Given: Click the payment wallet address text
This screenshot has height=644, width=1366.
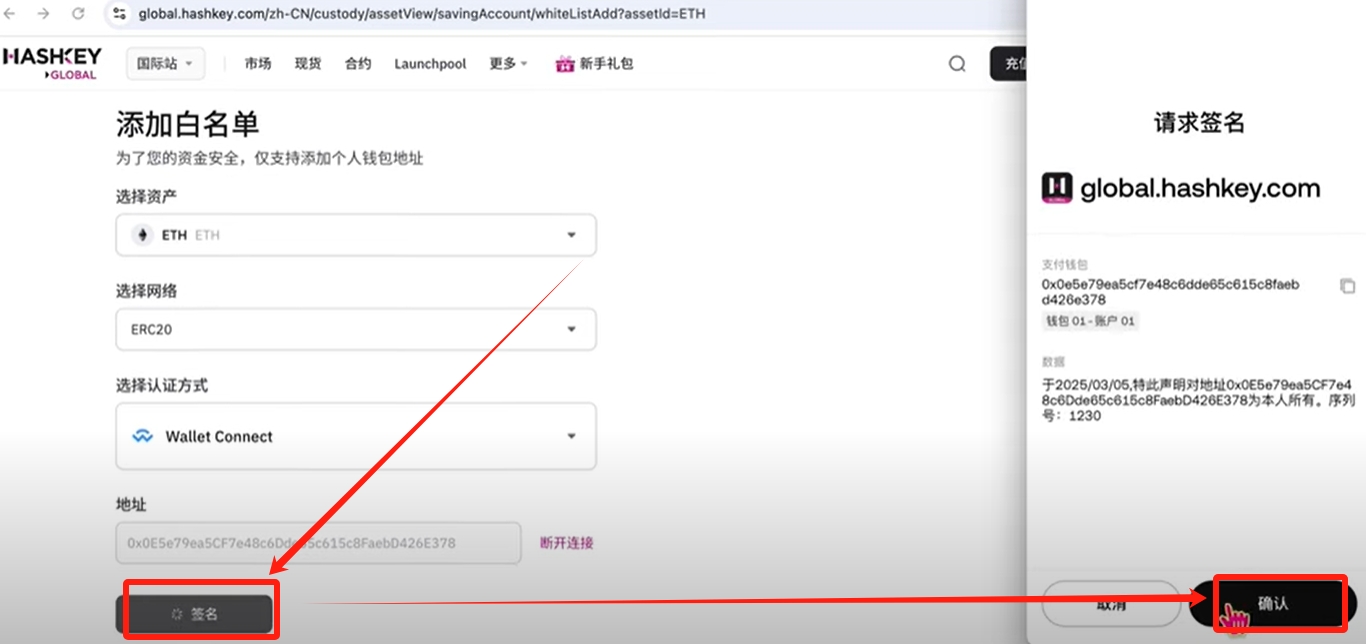Looking at the screenshot, I should [x=1170, y=292].
